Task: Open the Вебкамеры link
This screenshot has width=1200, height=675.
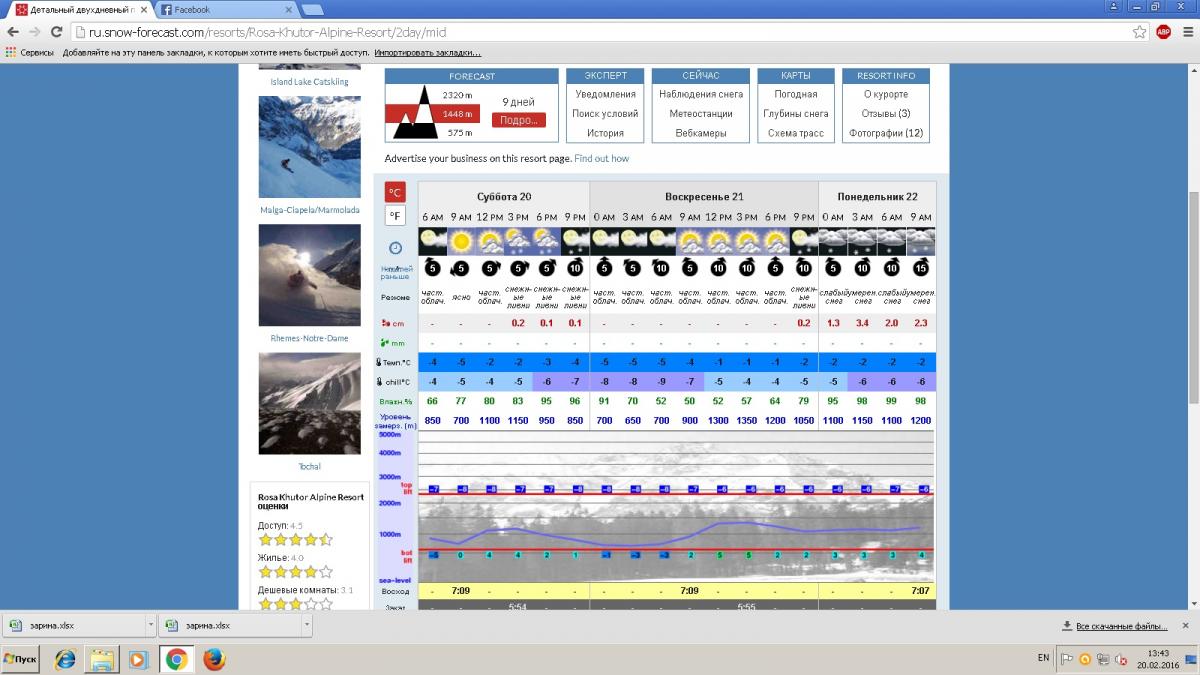Action: [x=701, y=133]
